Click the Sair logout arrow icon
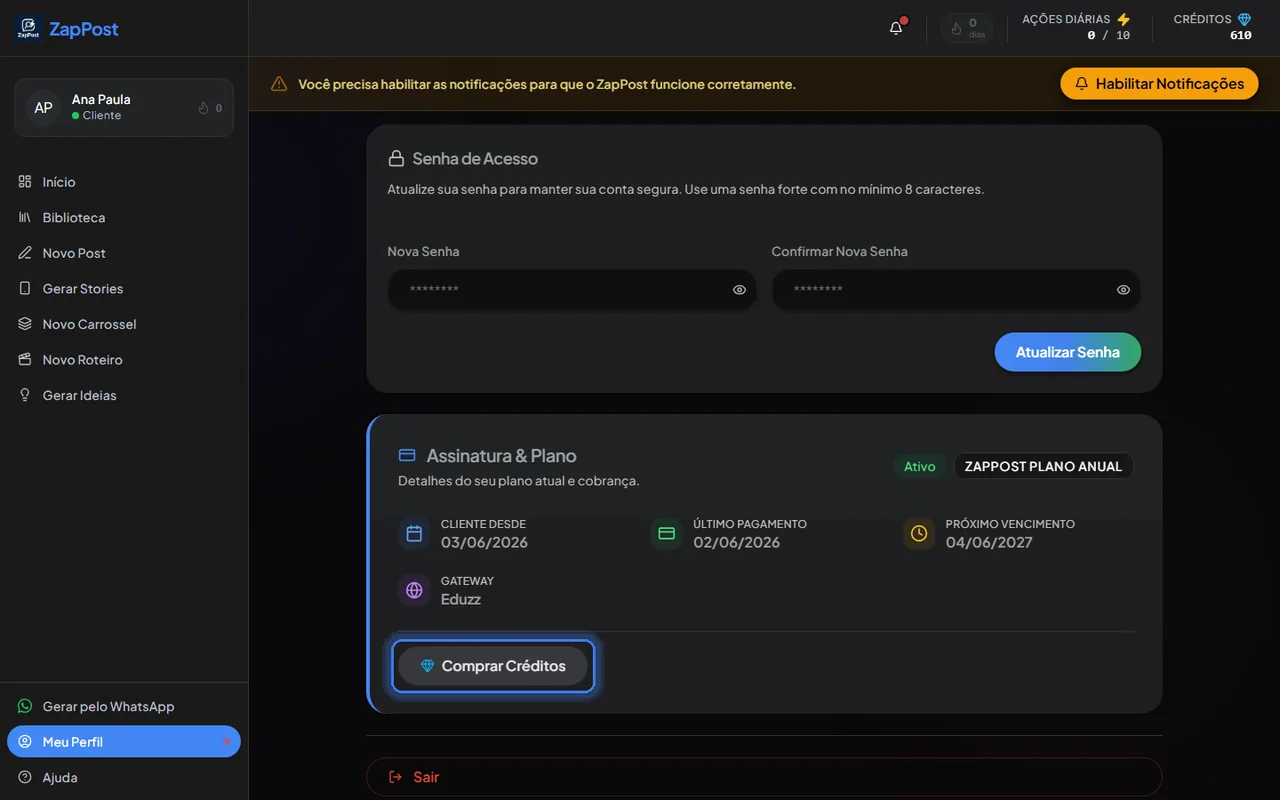1280x800 pixels. pyautogui.click(x=396, y=777)
